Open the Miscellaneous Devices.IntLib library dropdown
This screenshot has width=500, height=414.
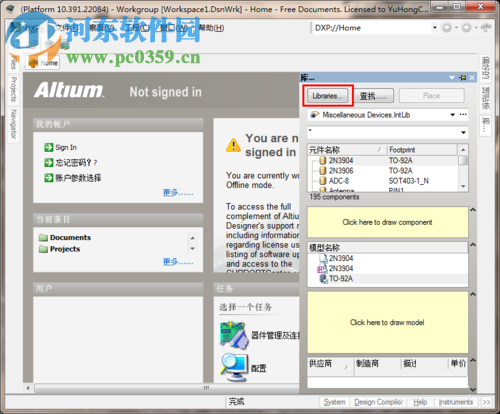[x=453, y=115]
